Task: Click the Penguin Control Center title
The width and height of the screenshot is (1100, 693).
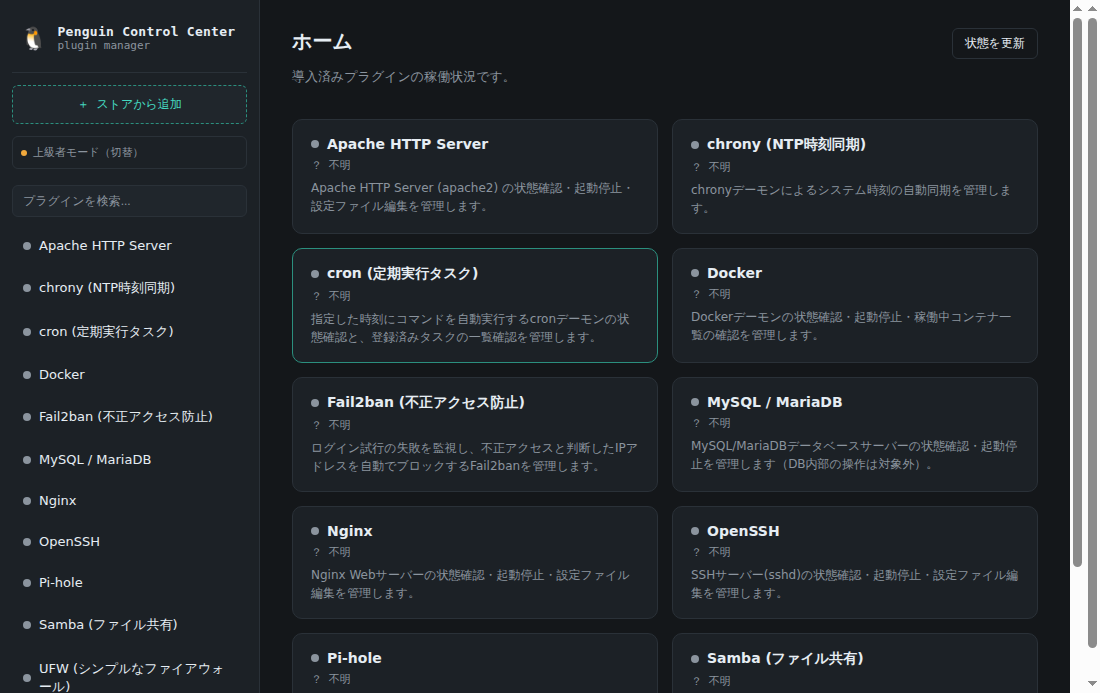Action: click(146, 32)
